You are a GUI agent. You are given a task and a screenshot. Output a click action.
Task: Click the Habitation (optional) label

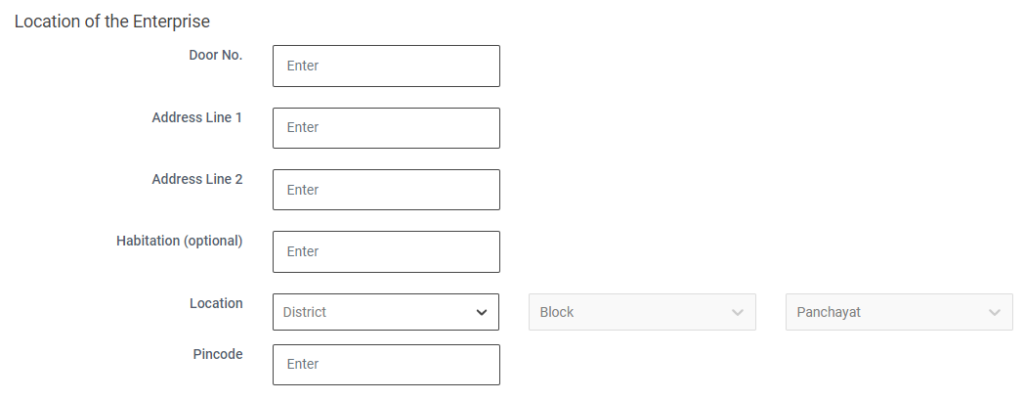[x=180, y=242]
